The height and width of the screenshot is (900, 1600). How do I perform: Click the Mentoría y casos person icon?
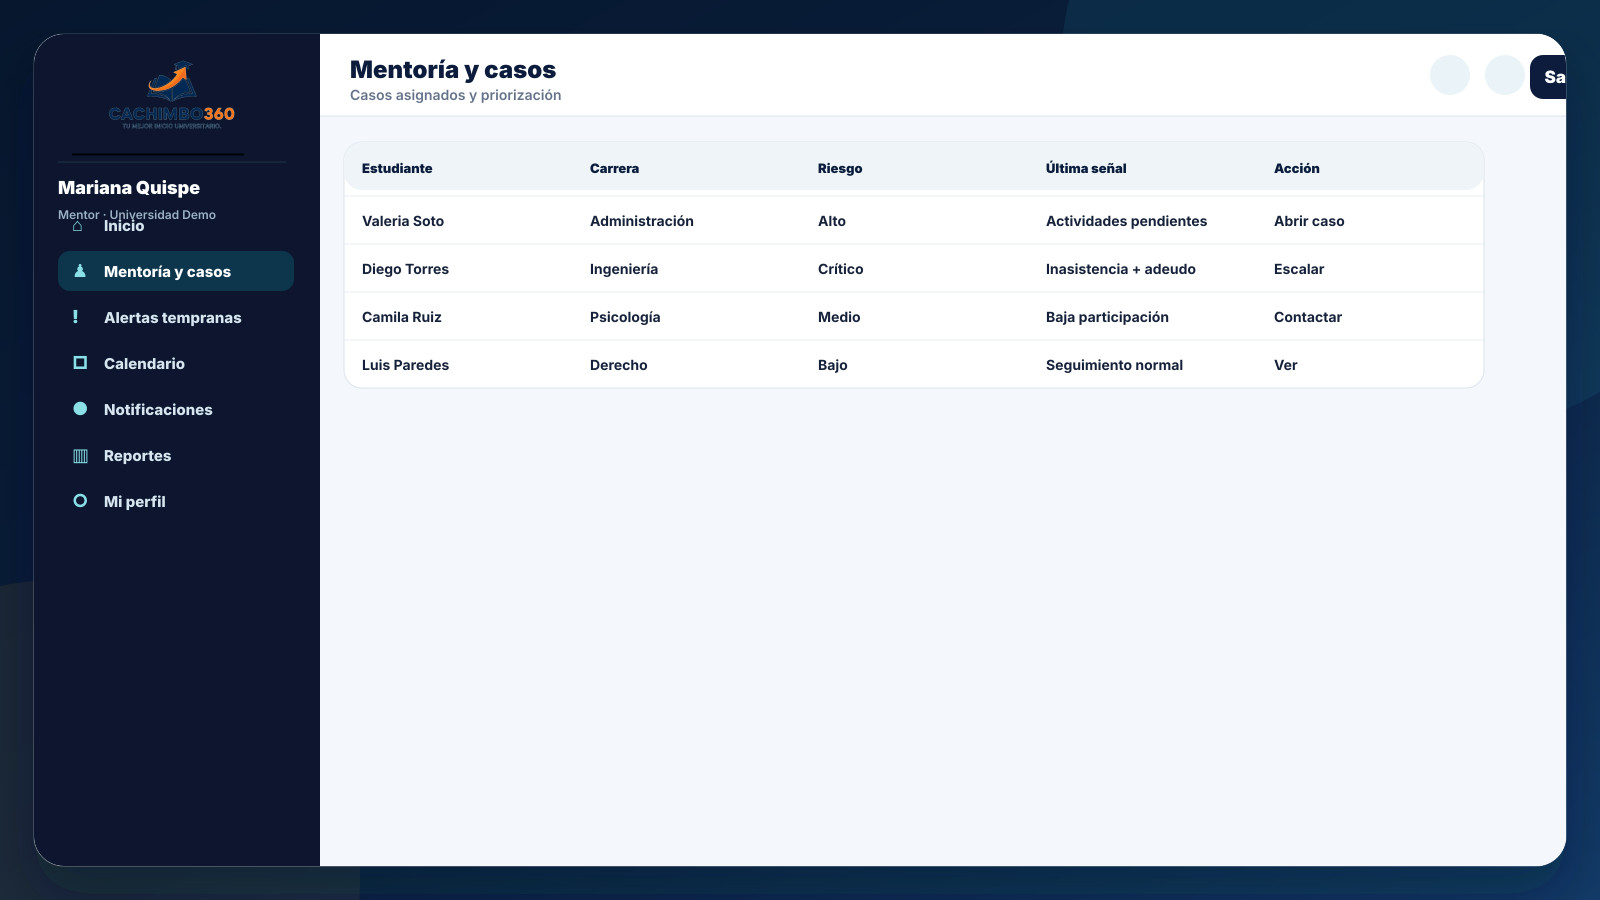(80, 271)
